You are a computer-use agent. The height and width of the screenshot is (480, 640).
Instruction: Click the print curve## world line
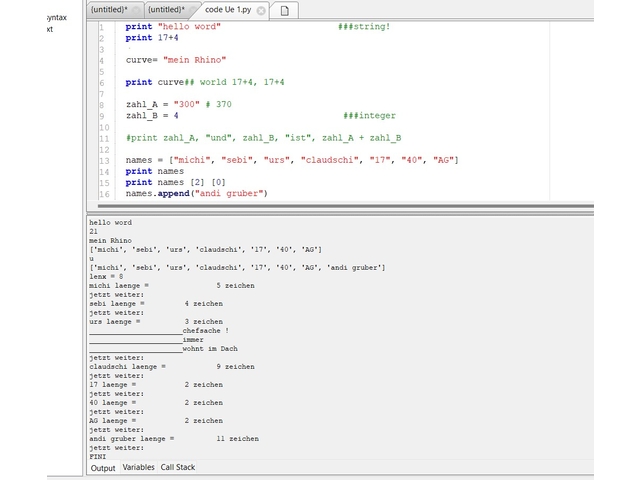point(205,82)
